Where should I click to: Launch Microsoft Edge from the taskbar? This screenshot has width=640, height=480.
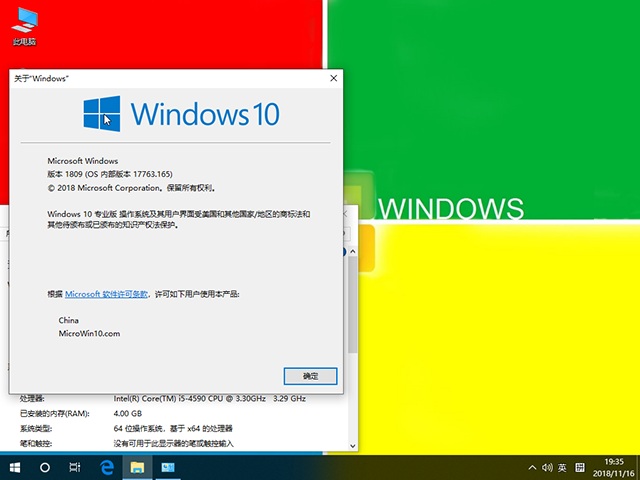(107, 467)
